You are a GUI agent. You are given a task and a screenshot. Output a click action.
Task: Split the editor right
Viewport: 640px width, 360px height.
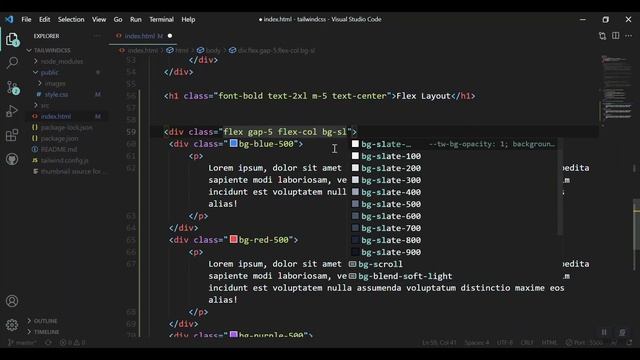(616, 36)
